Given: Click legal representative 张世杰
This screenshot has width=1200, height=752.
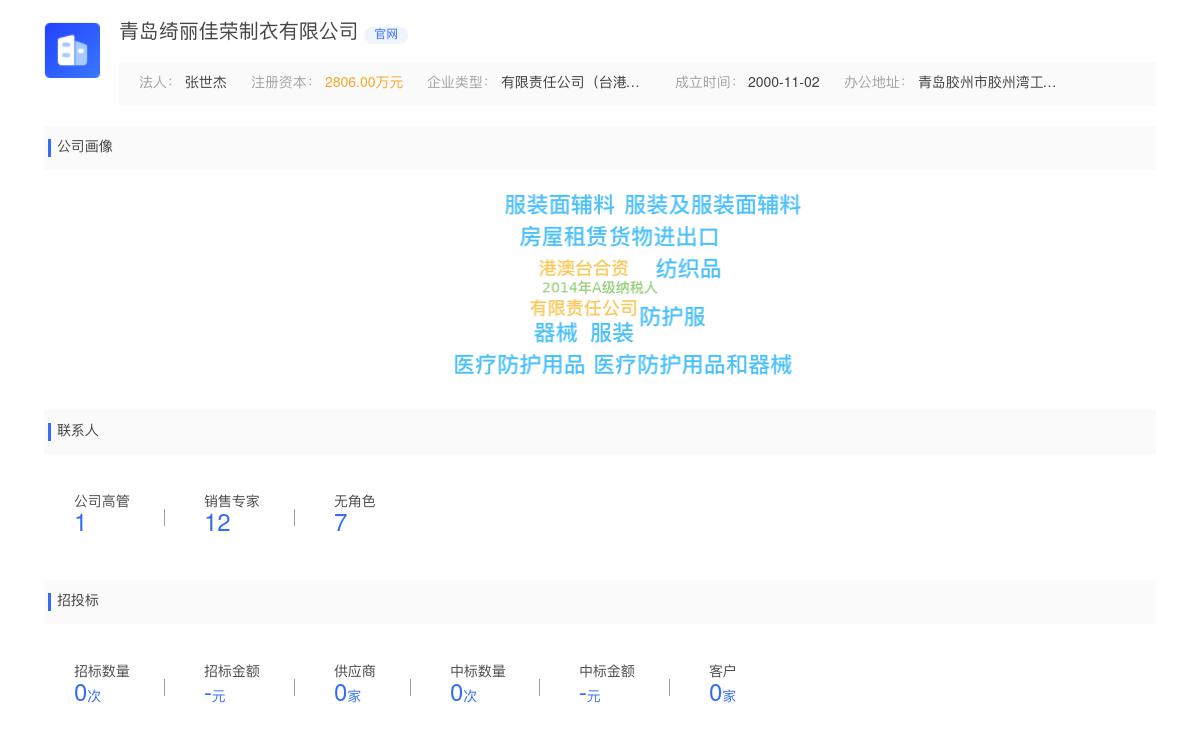Looking at the screenshot, I should [206, 83].
